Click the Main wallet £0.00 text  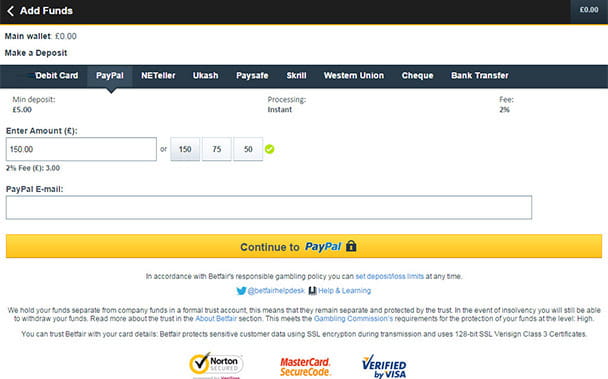(41, 36)
